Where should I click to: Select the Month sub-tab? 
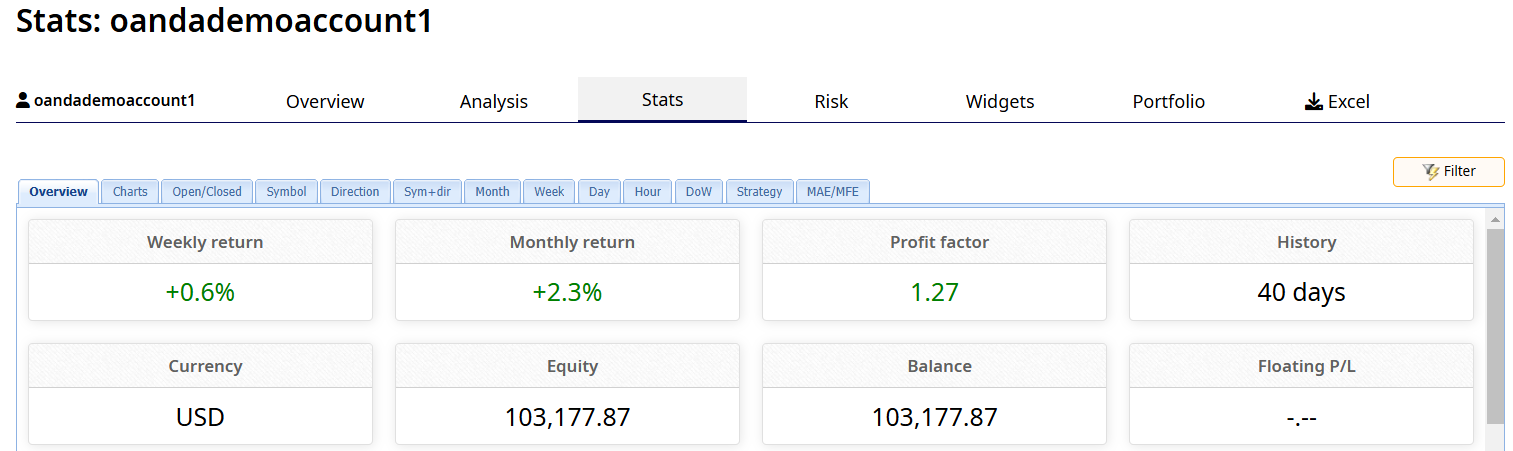tap(492, 192)
